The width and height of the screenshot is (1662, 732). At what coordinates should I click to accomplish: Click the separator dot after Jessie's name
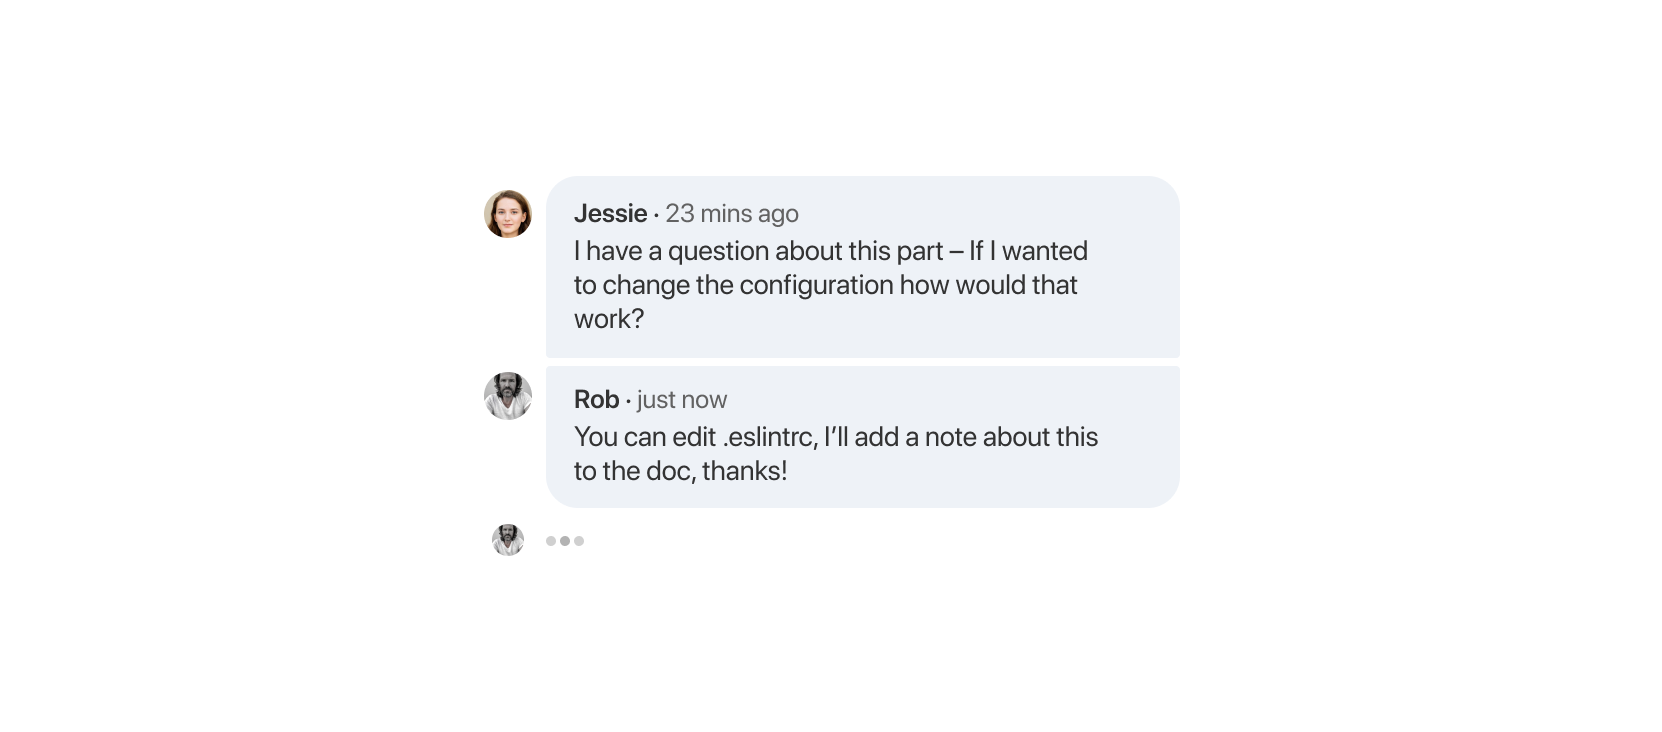(x=656, y=216)
